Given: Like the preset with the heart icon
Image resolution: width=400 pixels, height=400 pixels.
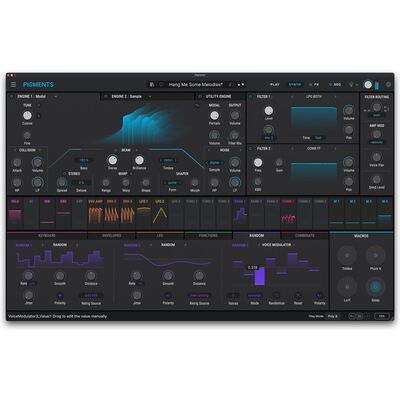Looking at the screenshot, I should [162, 85].
